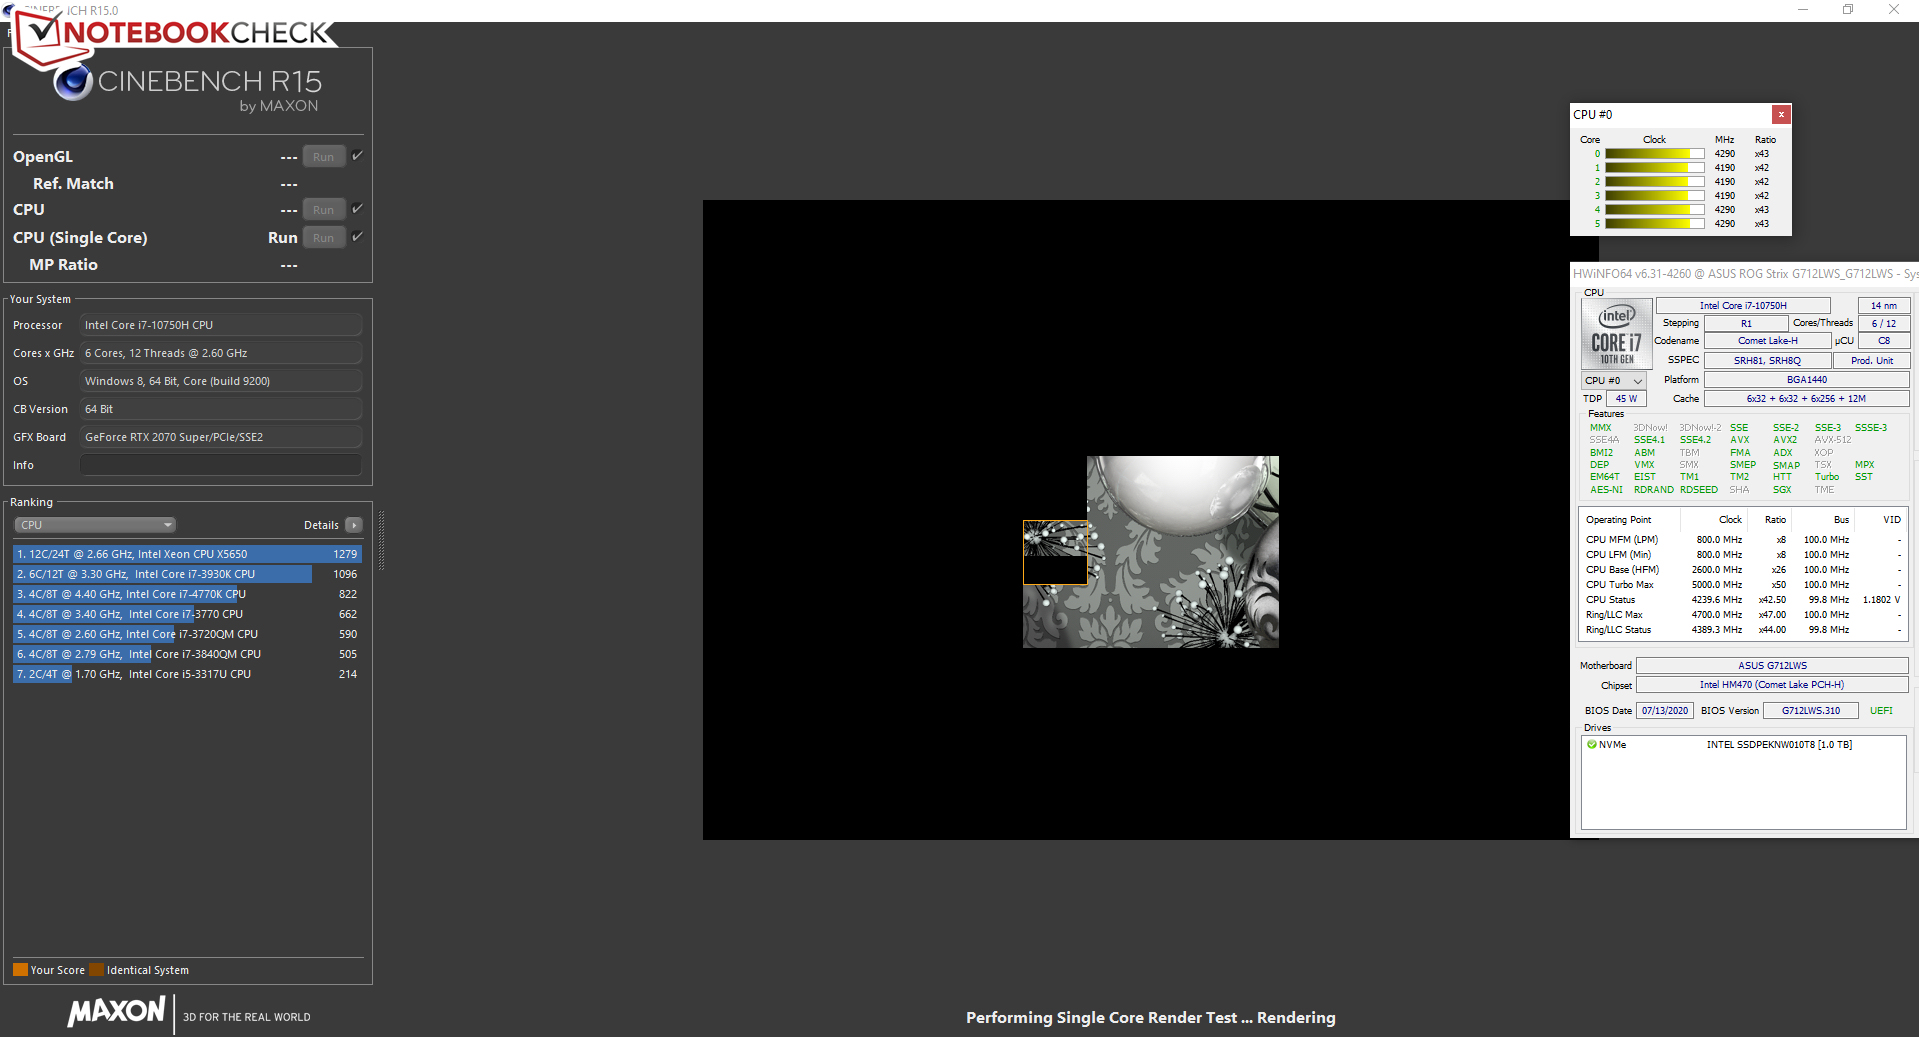Click the Your Score orange legend swatch

[20, 970]
